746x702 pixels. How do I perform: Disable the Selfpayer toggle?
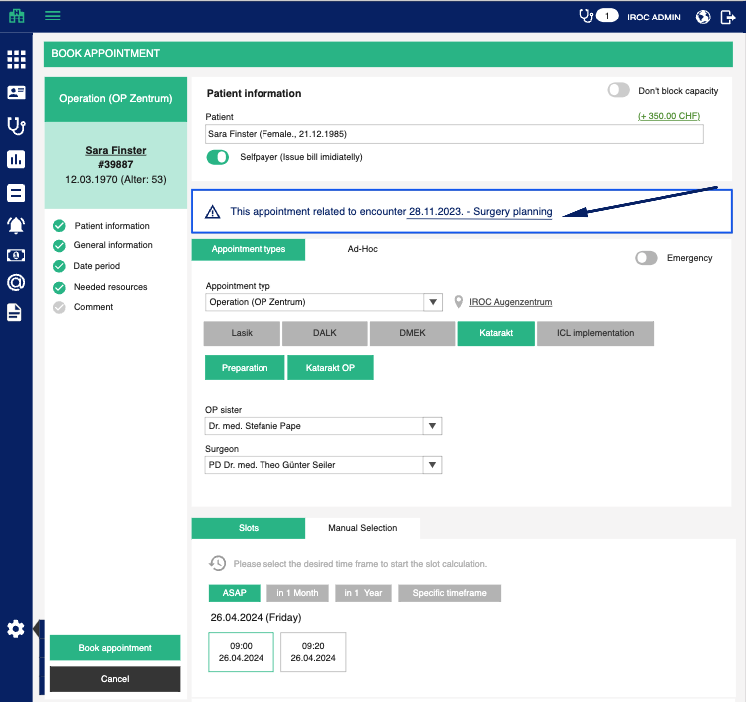click(x=218, y=157)
